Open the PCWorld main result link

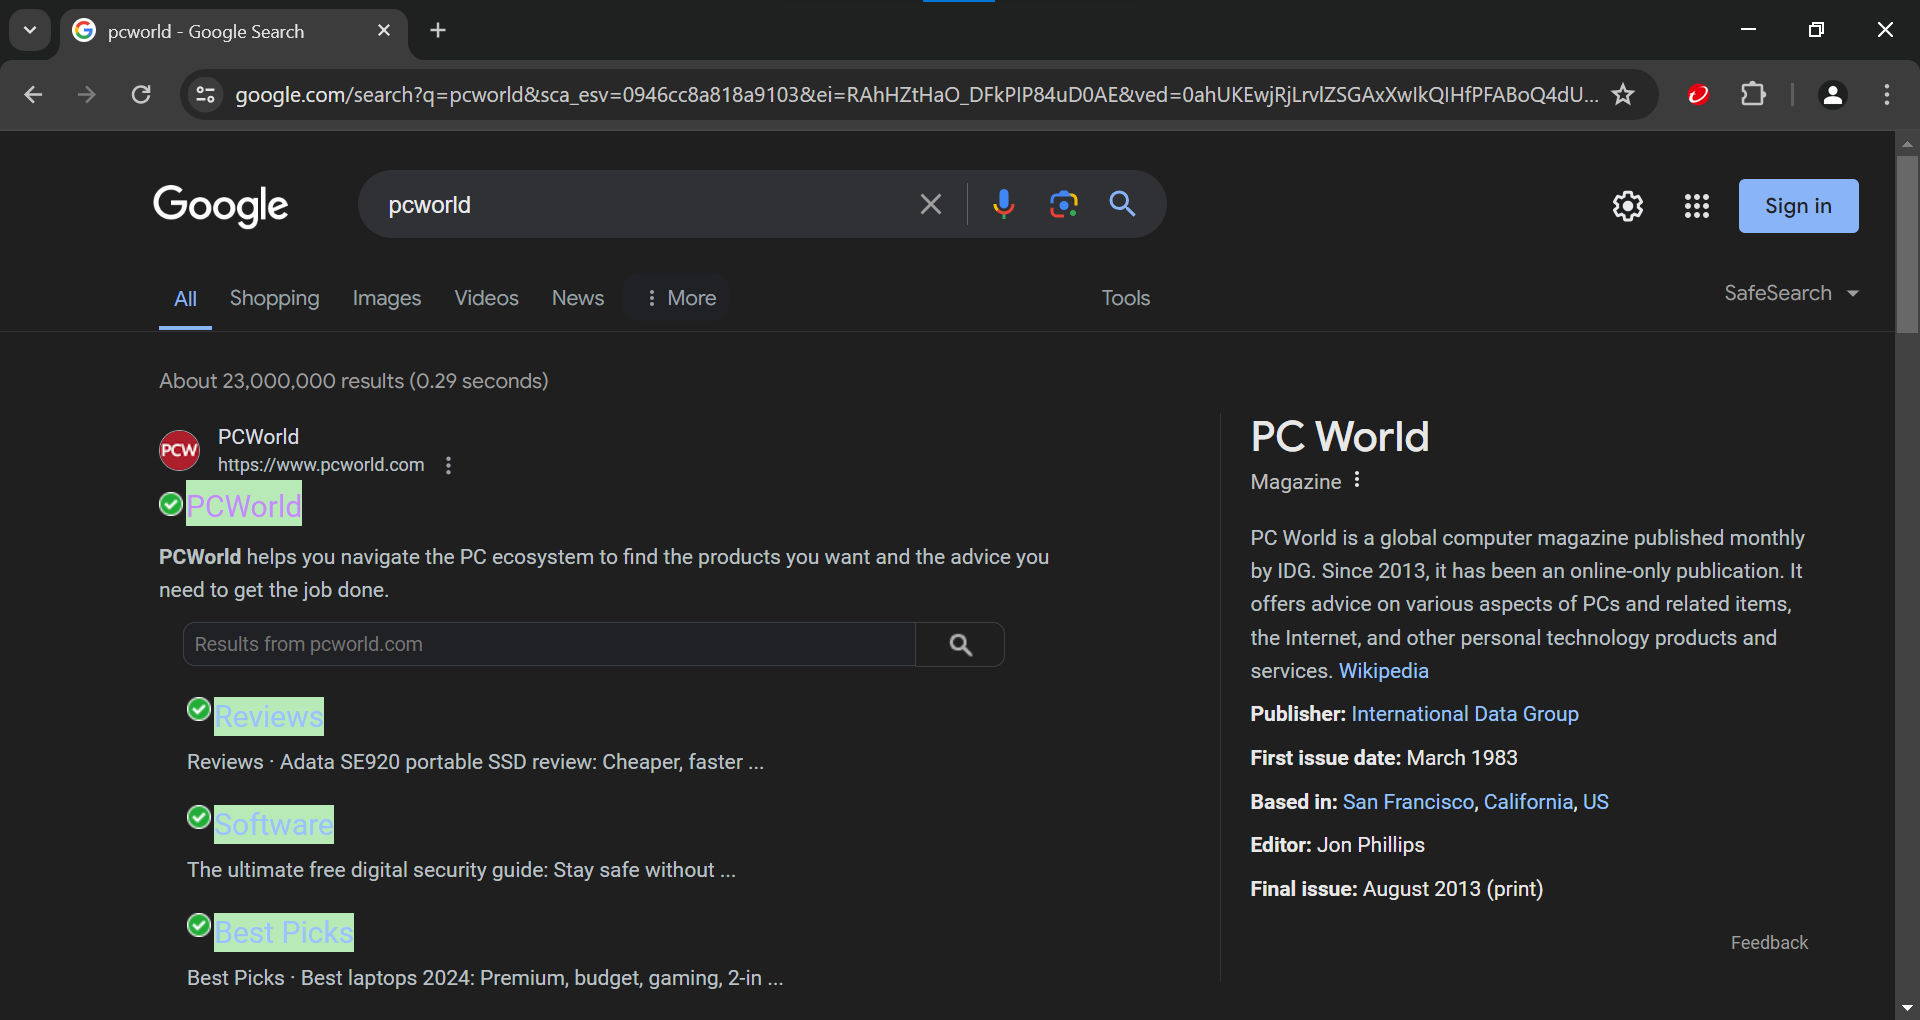(244, 506)
